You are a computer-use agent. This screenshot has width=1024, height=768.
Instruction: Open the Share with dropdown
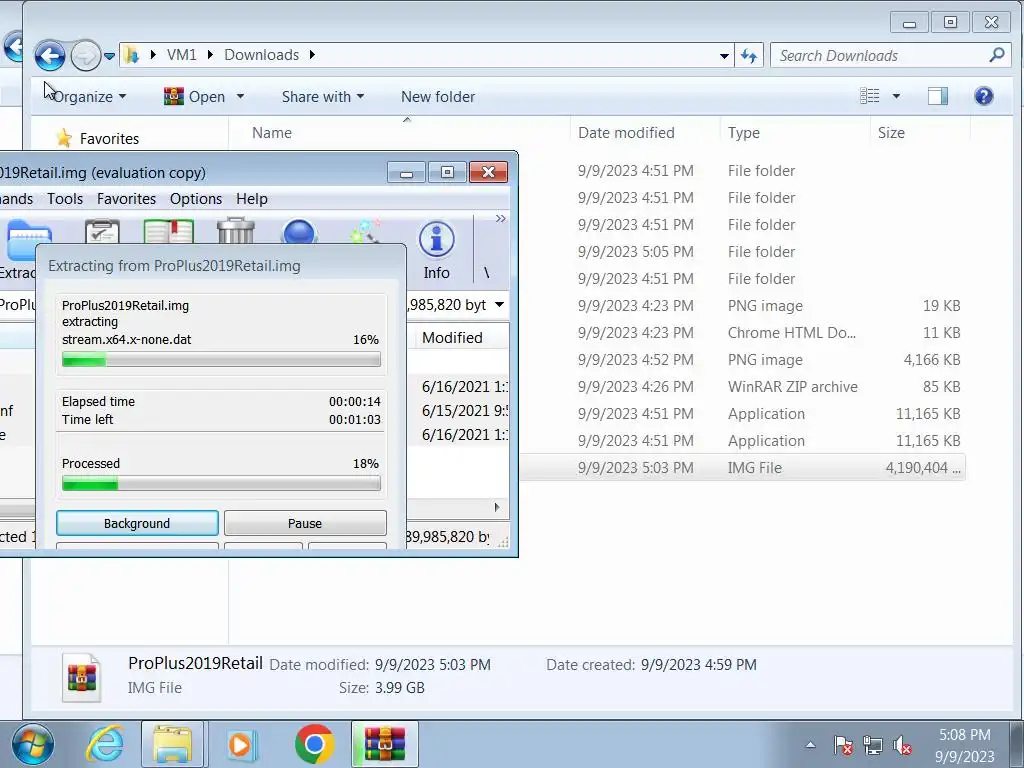click(x=323, y=97)
